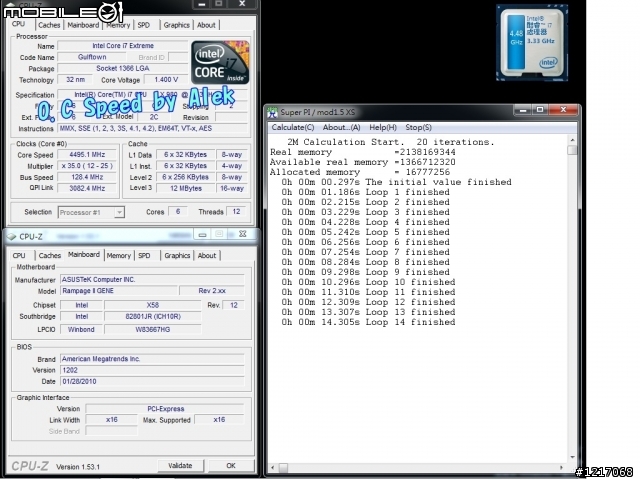This screenshot has height=480, width=640.
Task: Click Super PI scroll down arrow
Action: pos(573,457)
